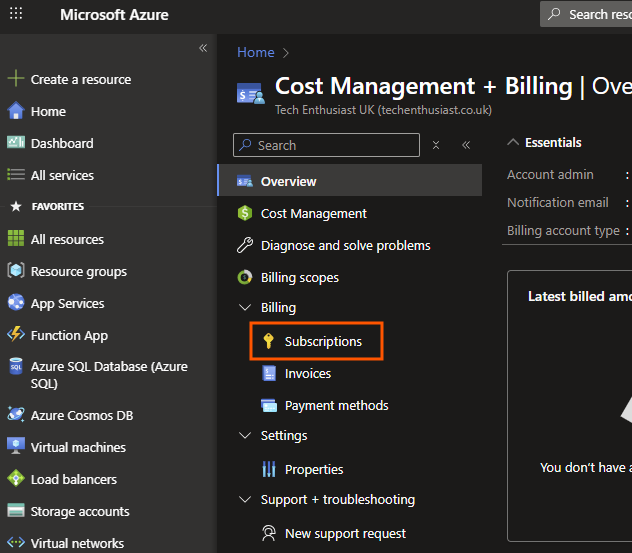
Task: Collapse the Billing section chevron
Action: (x=245, y=307)
